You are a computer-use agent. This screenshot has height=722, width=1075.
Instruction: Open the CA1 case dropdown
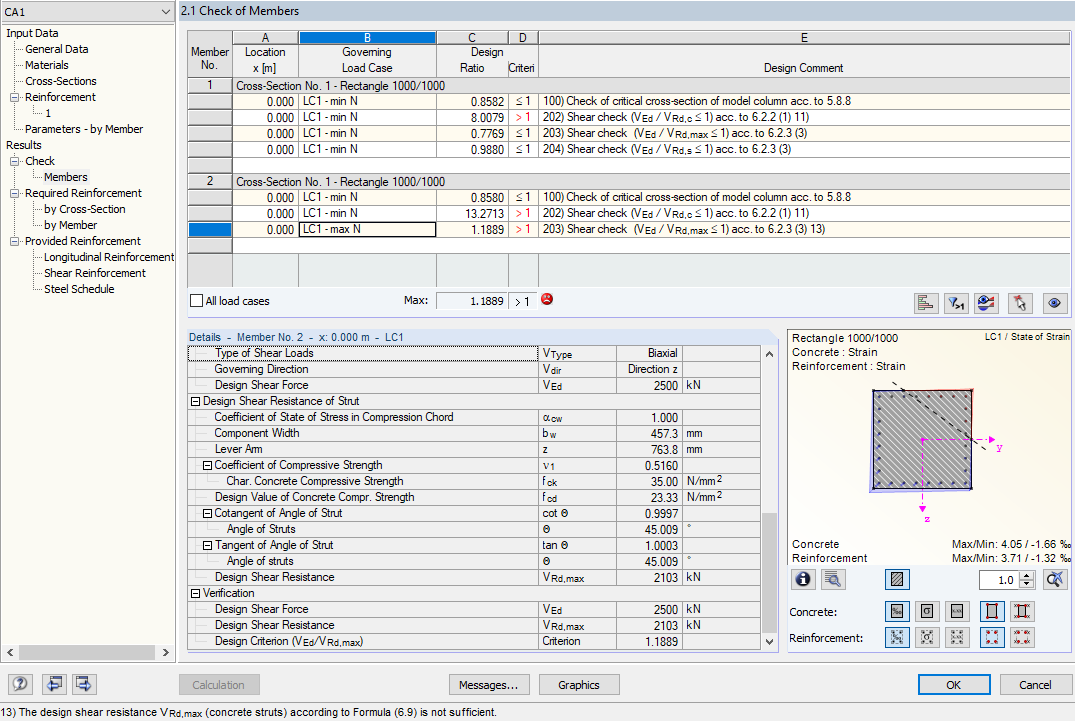point(165,12)
